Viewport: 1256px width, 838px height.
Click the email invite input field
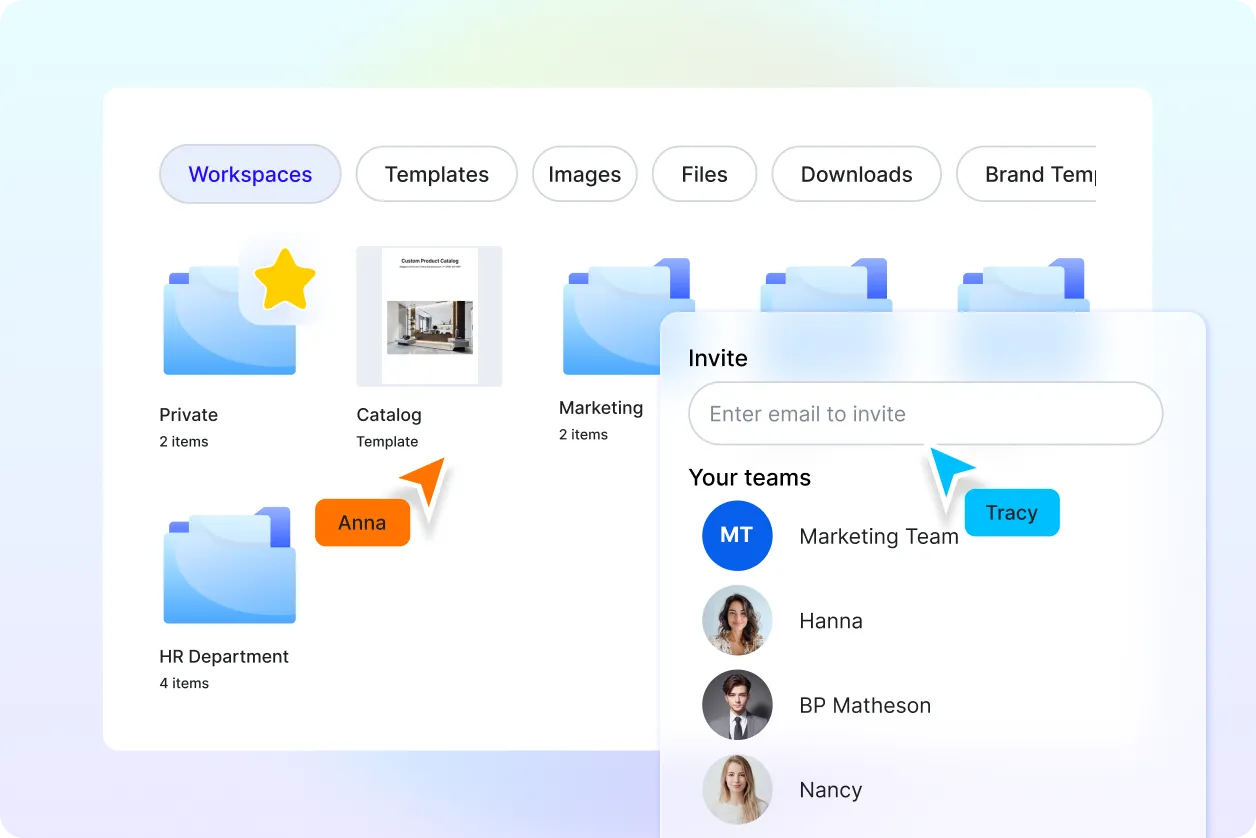click(925, 413)
